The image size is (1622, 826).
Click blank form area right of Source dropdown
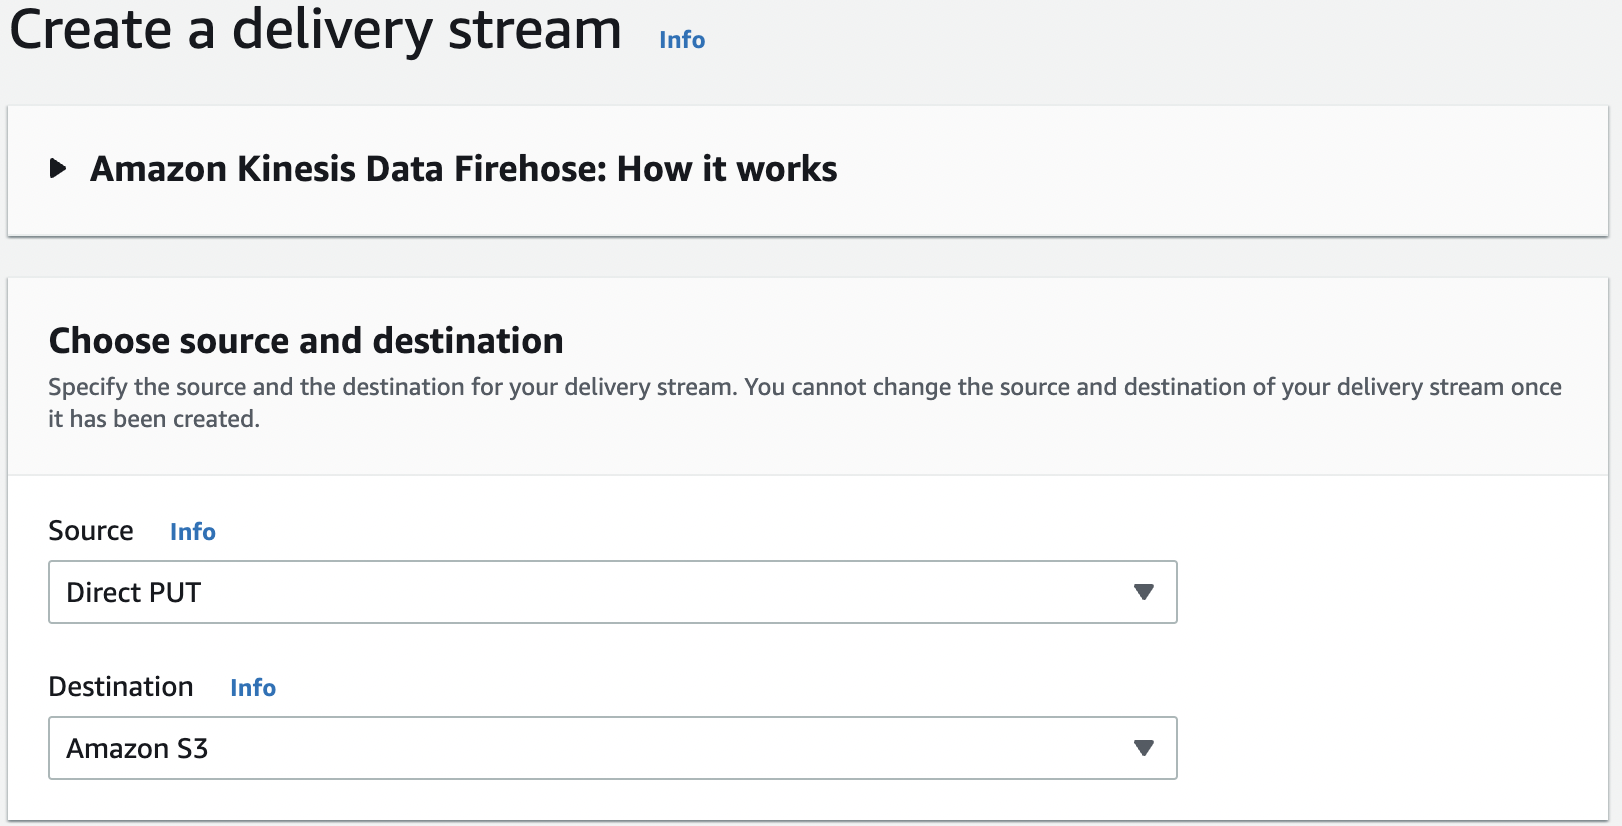(x=1390, y=592)
